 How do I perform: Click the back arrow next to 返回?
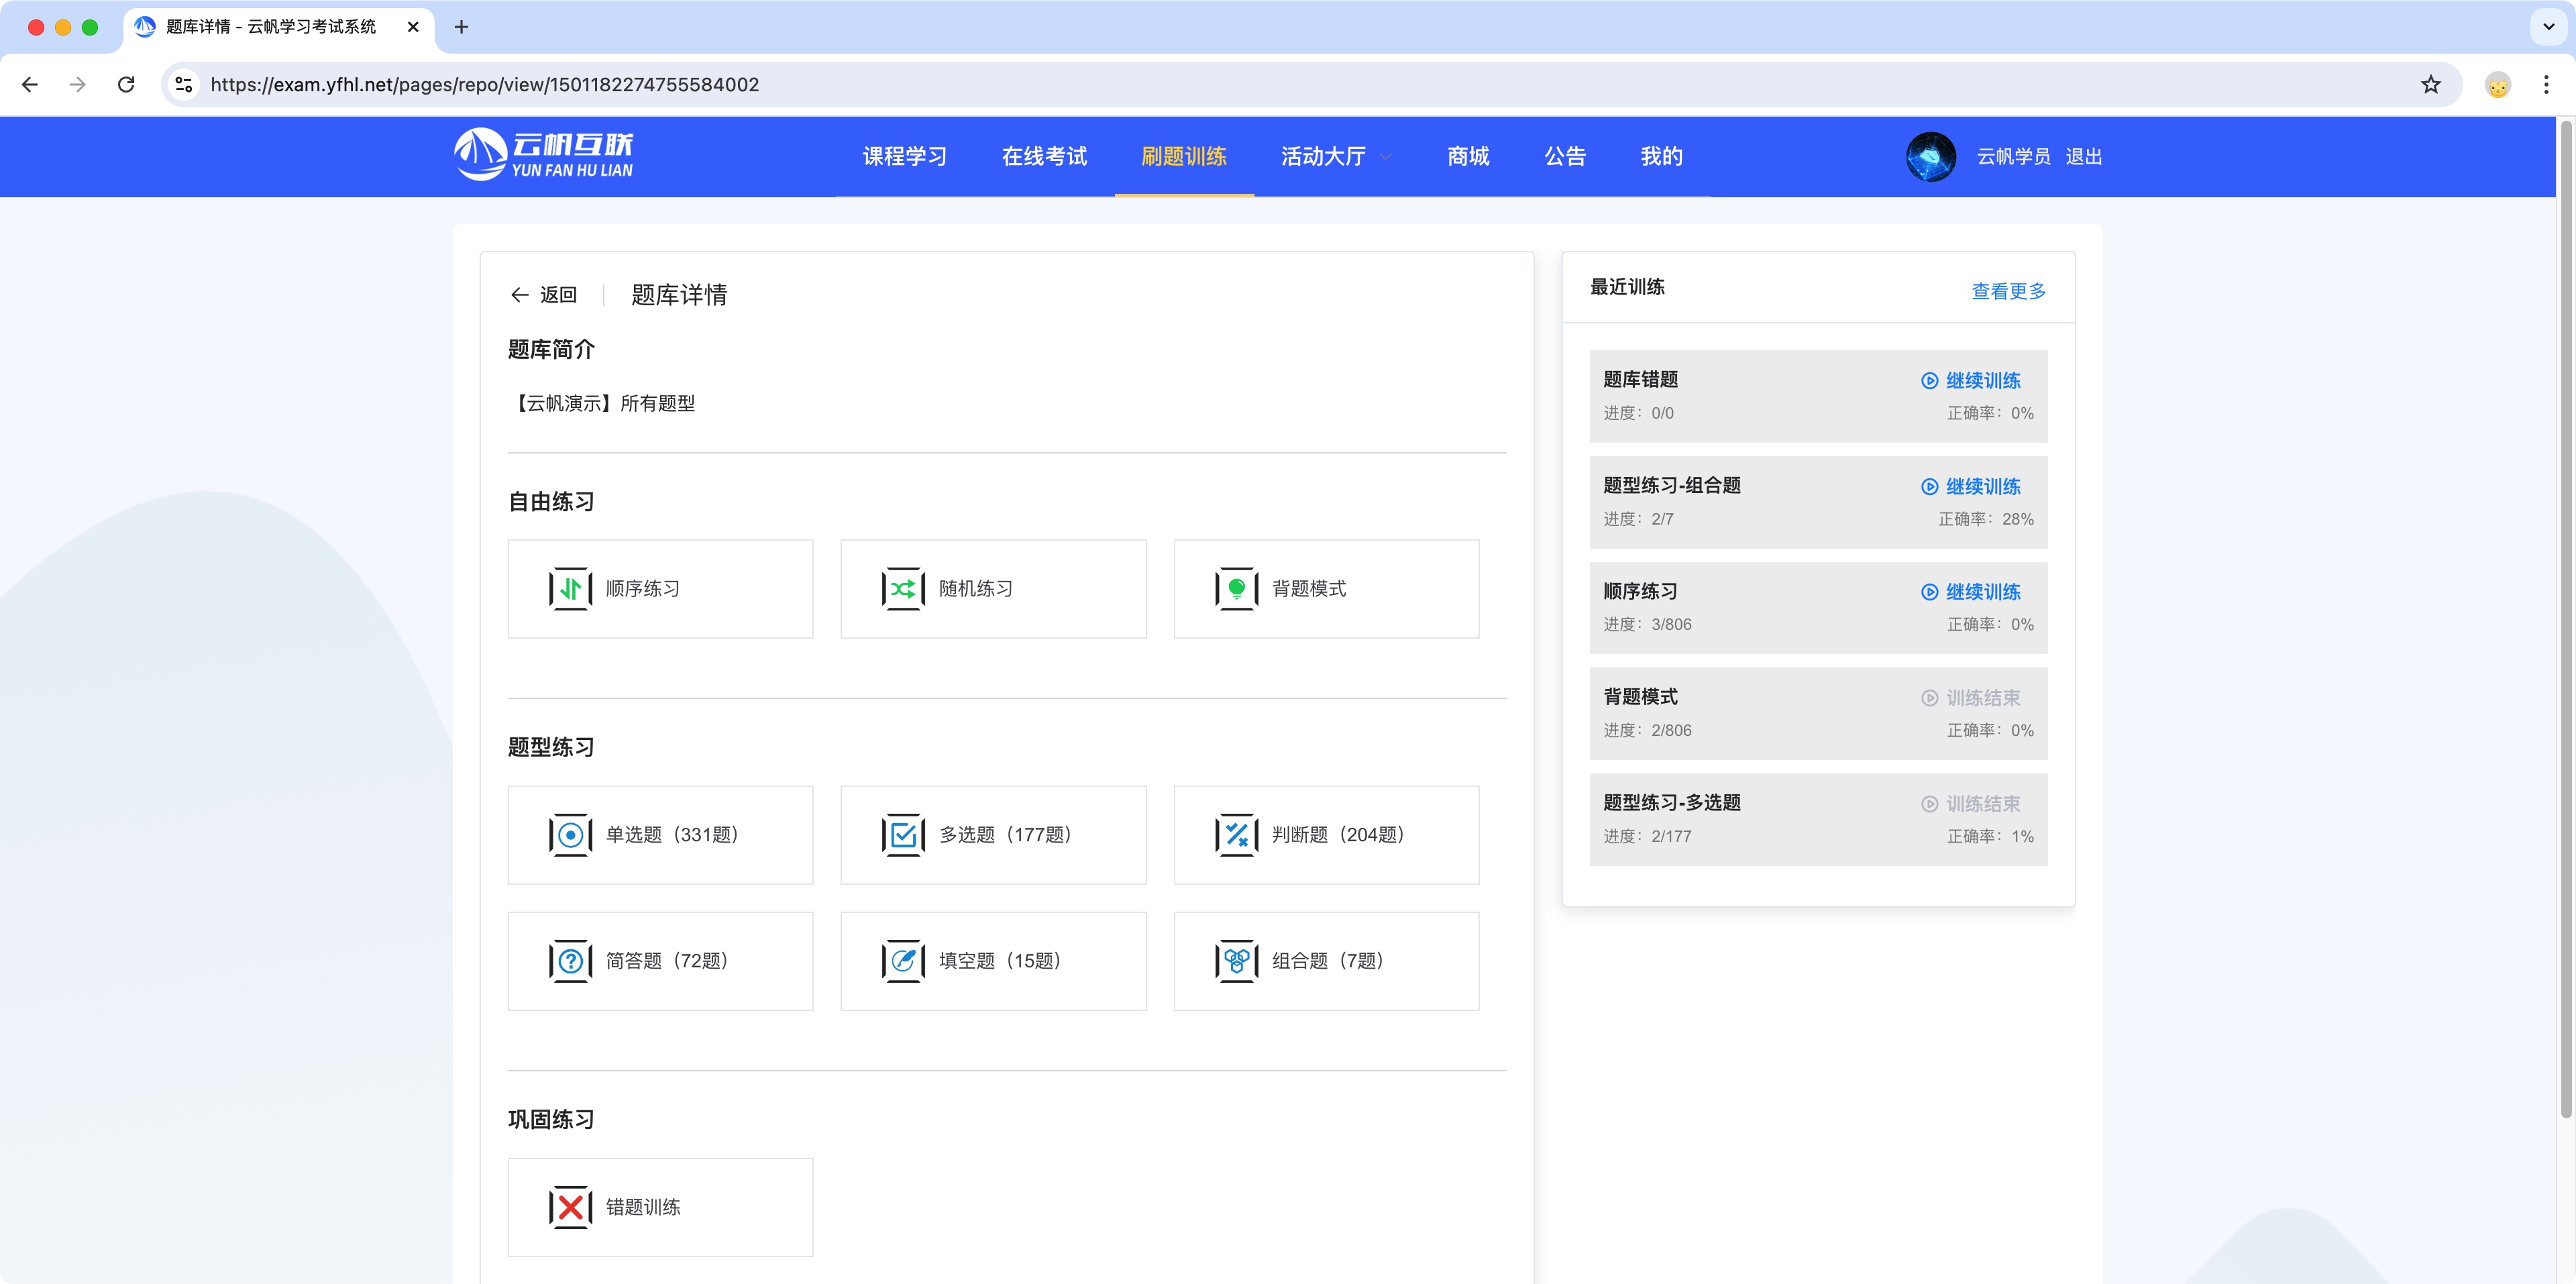pyautogui.click(x=519, y=294)
